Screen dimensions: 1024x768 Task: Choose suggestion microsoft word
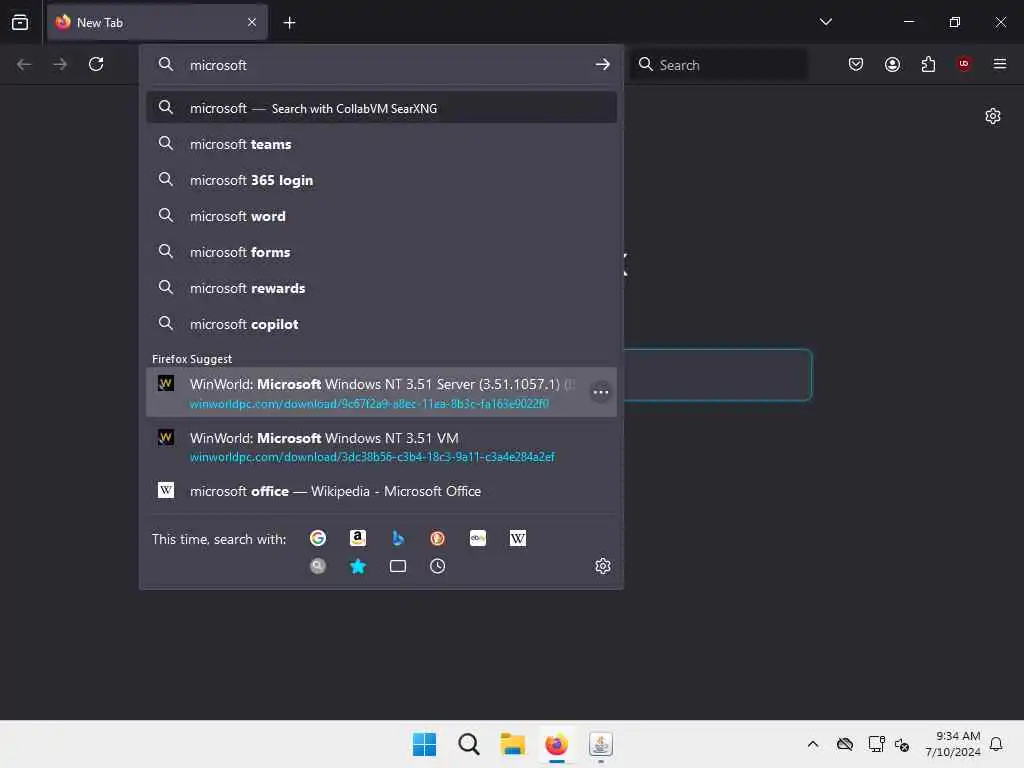tap(381, 216)
